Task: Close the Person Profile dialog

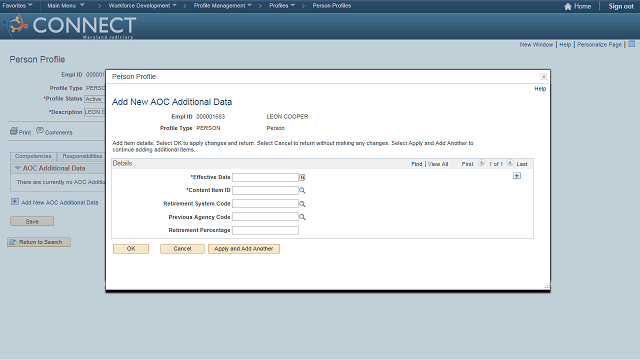Action: click(x=543, y=76)
